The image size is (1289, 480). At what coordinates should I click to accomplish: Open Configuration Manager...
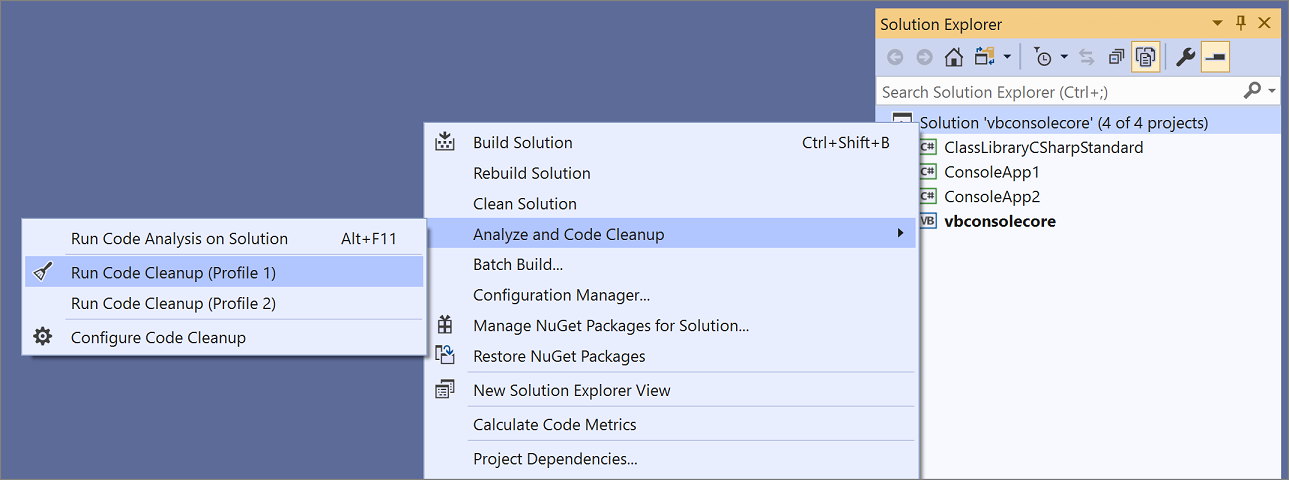670,295
